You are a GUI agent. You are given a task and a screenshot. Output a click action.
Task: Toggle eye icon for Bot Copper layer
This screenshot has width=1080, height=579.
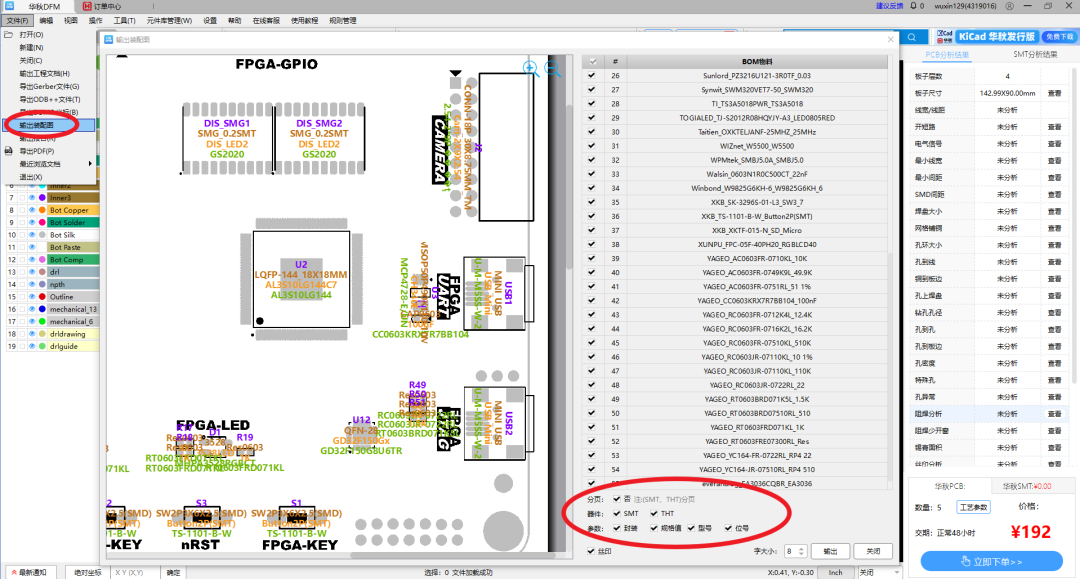pos(32,210)
